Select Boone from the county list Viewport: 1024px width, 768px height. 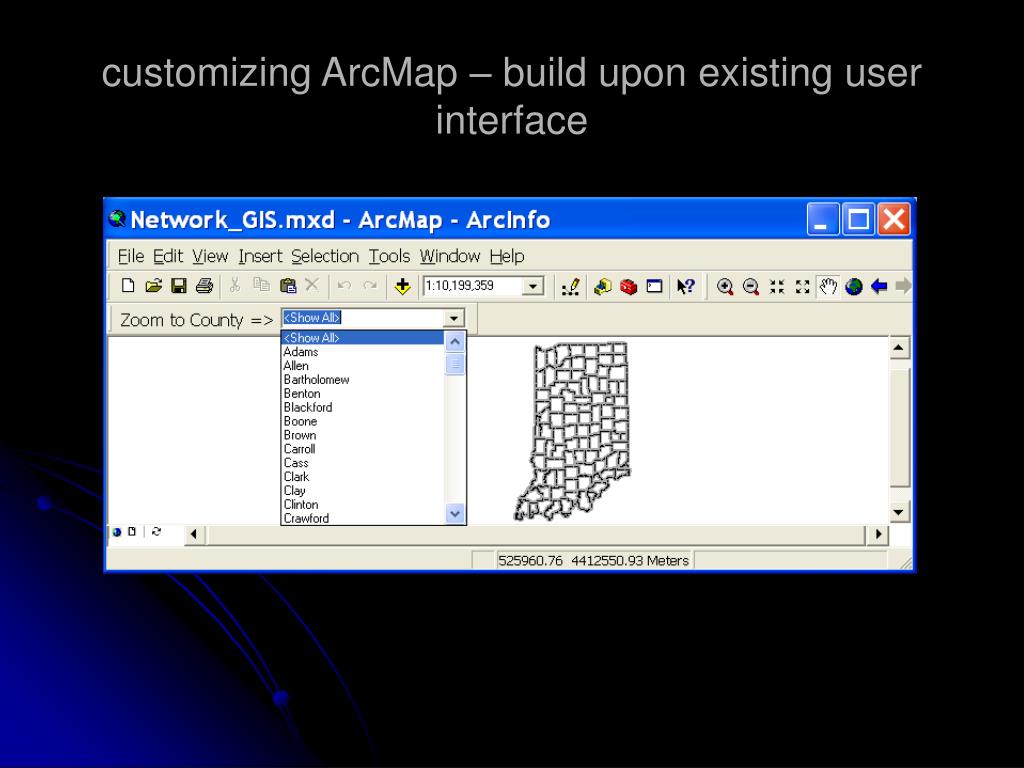point(362,421)
